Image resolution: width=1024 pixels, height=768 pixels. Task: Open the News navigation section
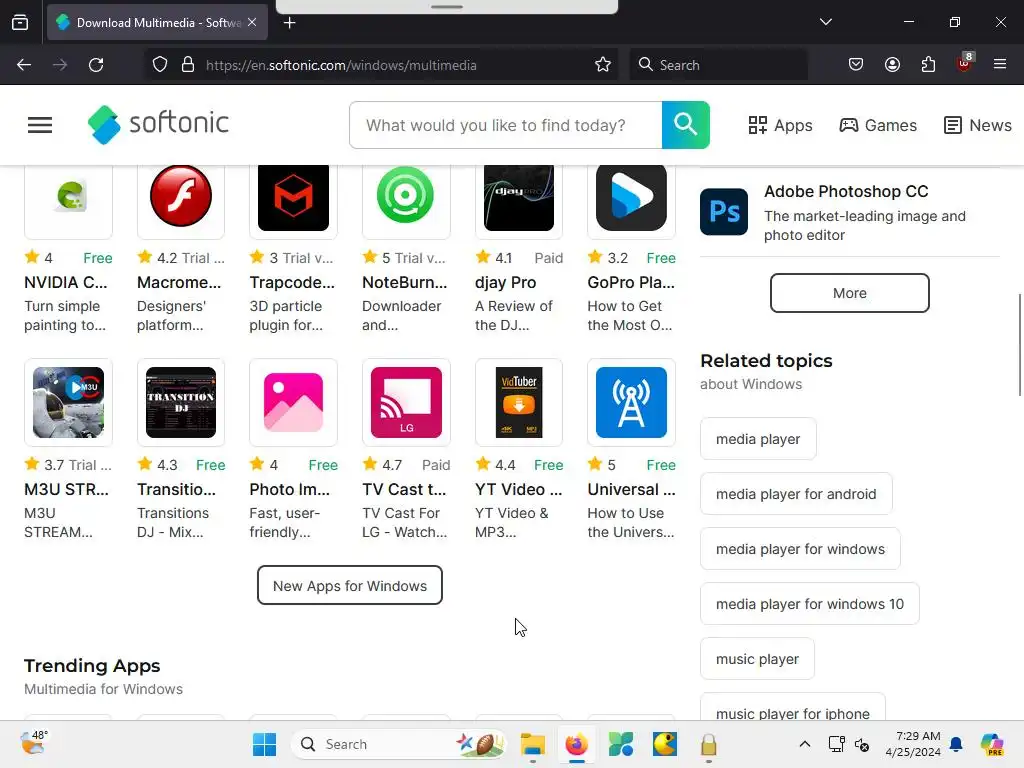coord(978,125)
